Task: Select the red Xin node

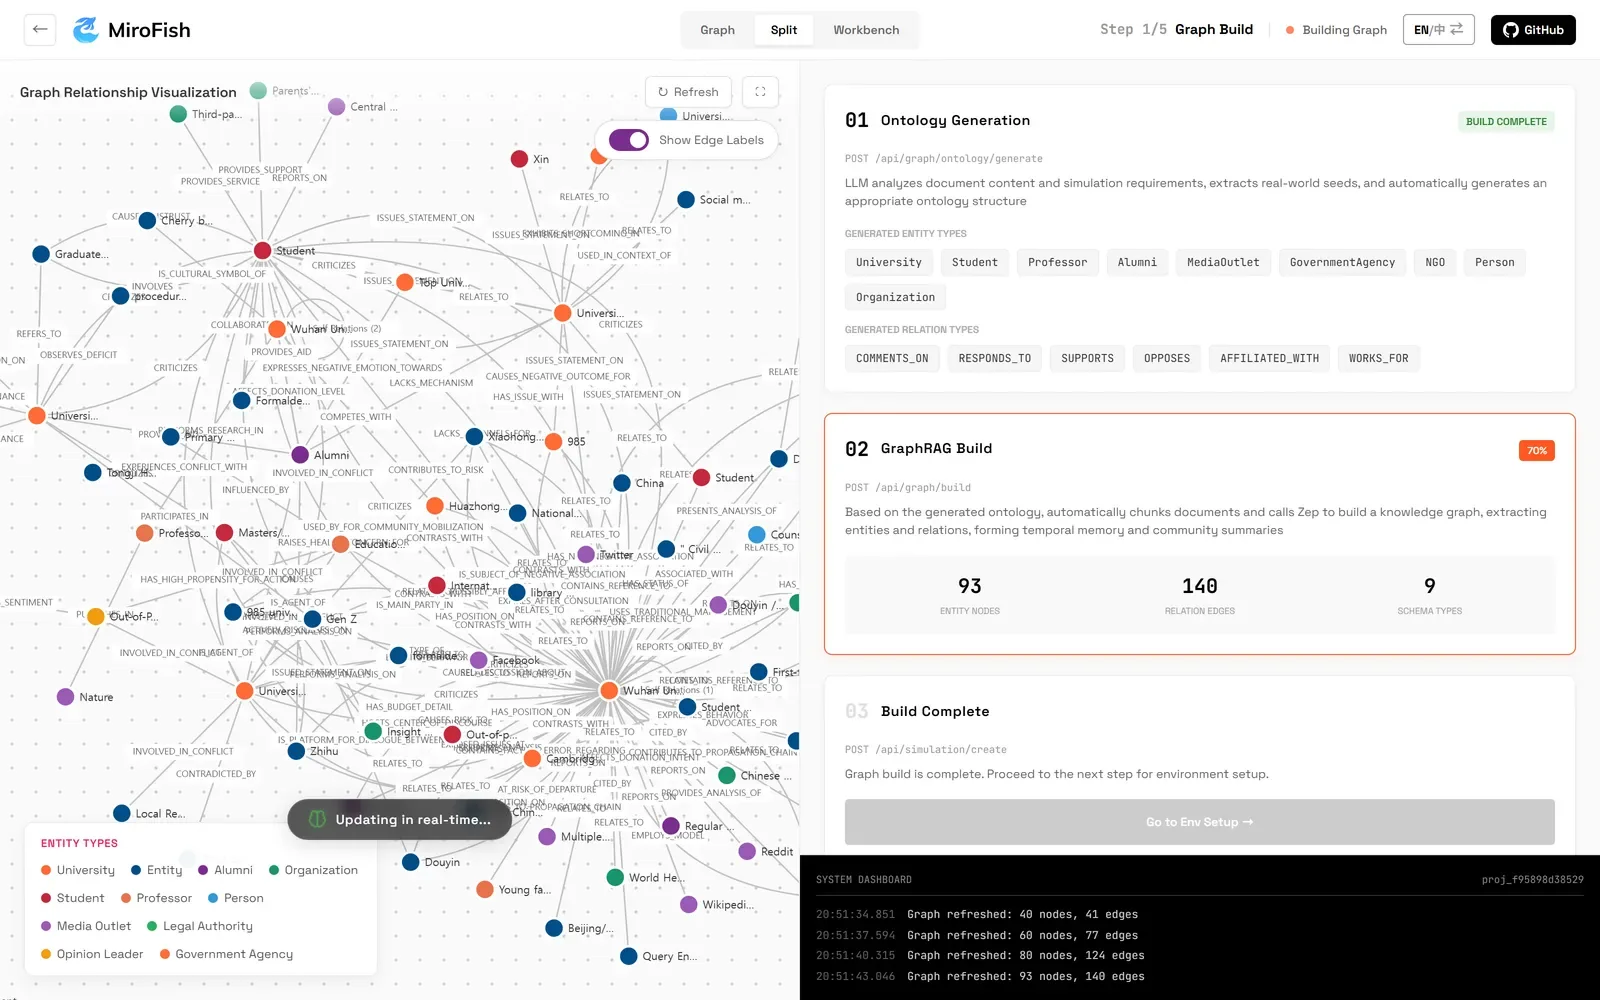Action: [519, 159]
